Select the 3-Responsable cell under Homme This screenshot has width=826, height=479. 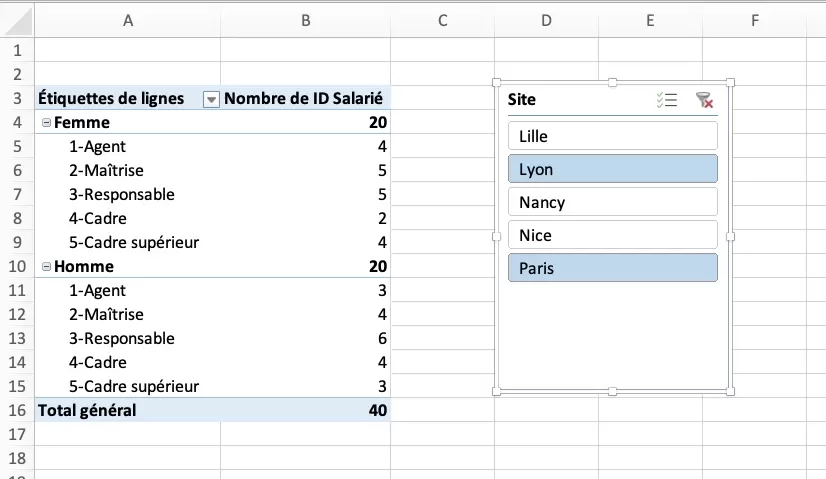click(122, 338)
